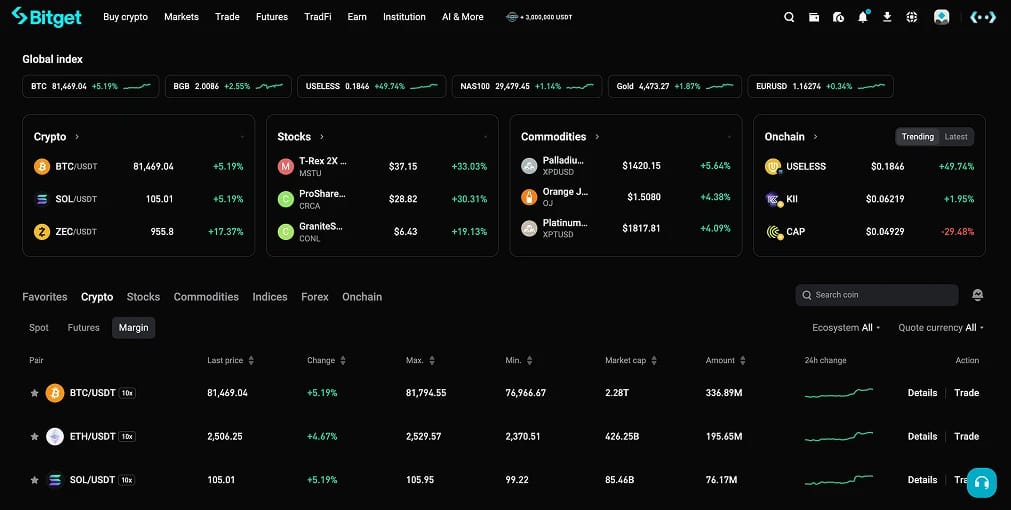Switch to the Forex tab
The width and height of the screenshot is (1011, 510).
point(315,297)
